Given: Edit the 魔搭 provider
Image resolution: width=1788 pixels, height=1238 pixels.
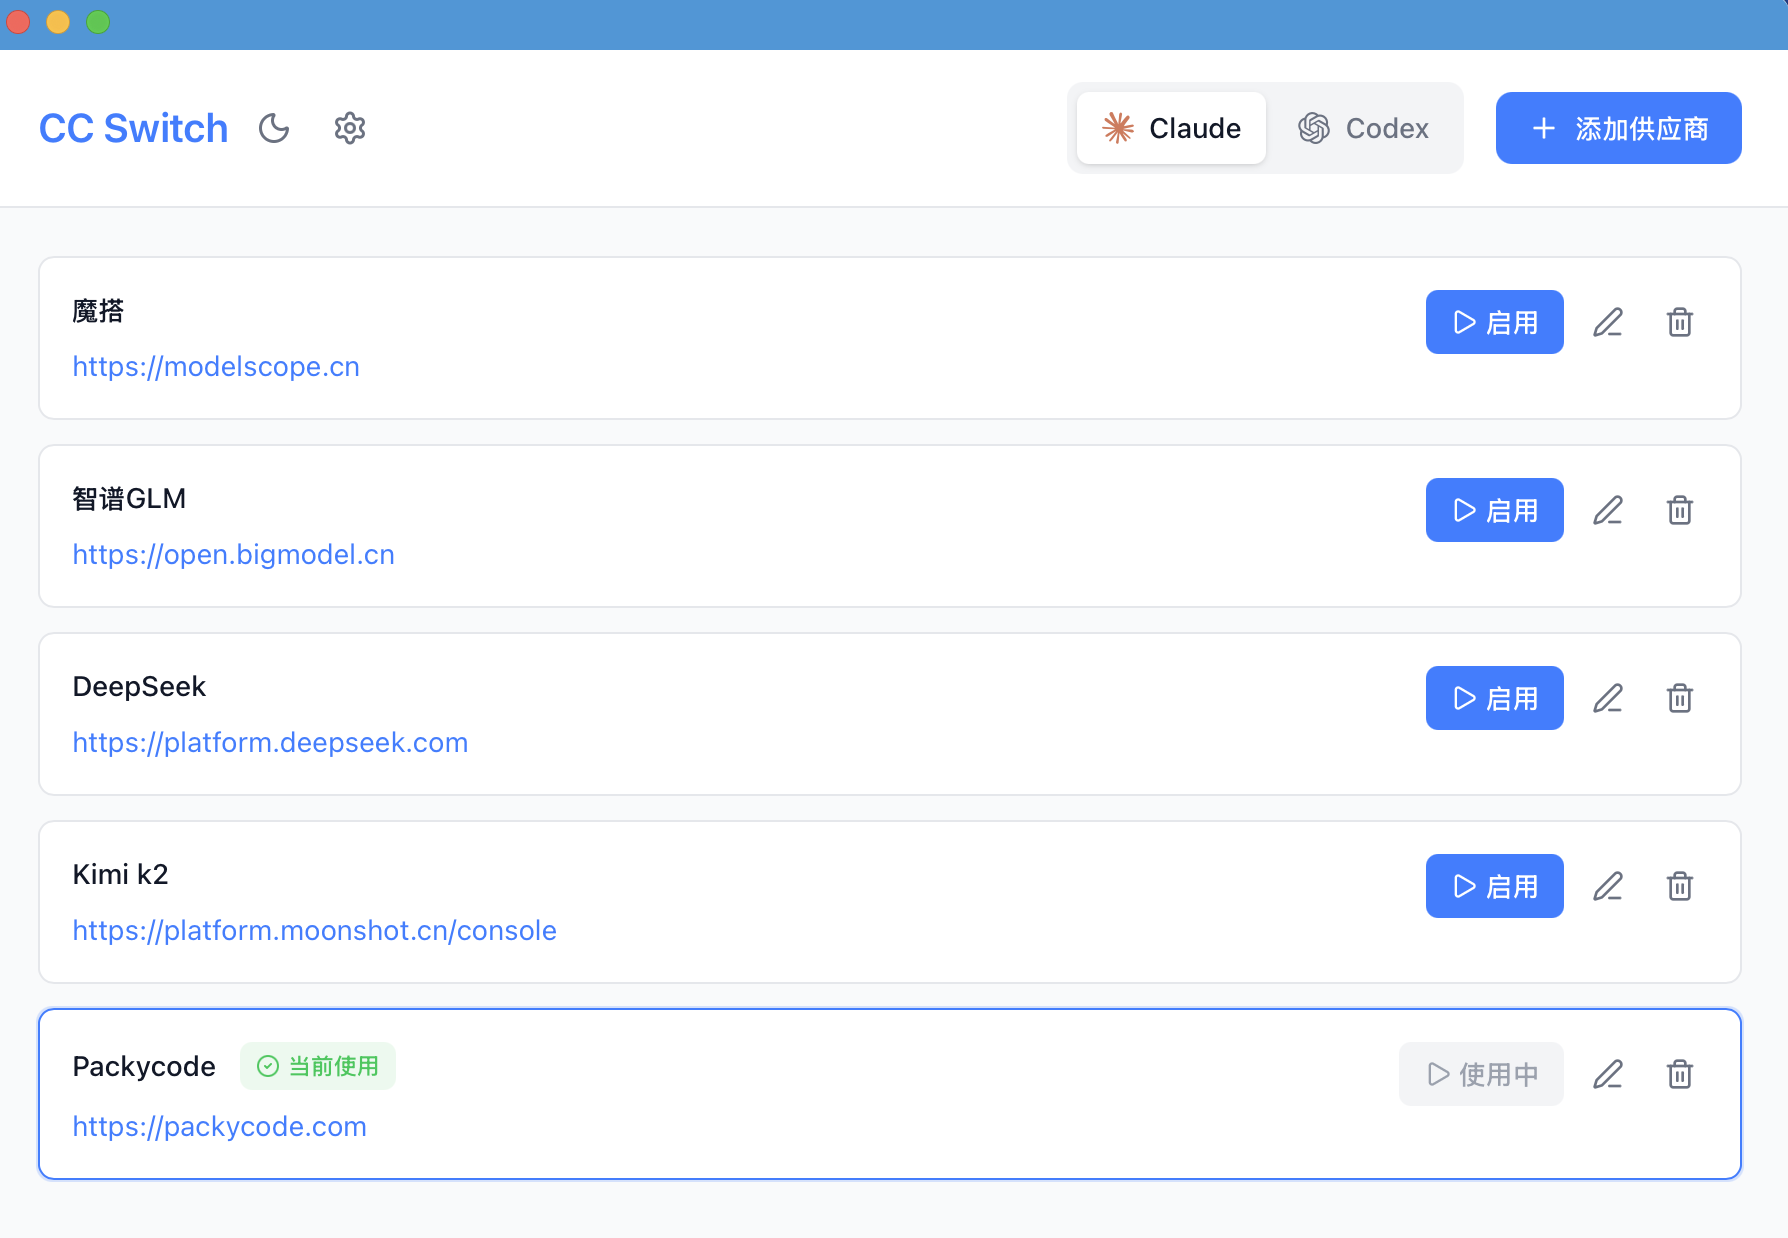Looking at the screenshot, I should coord(1608,322).
